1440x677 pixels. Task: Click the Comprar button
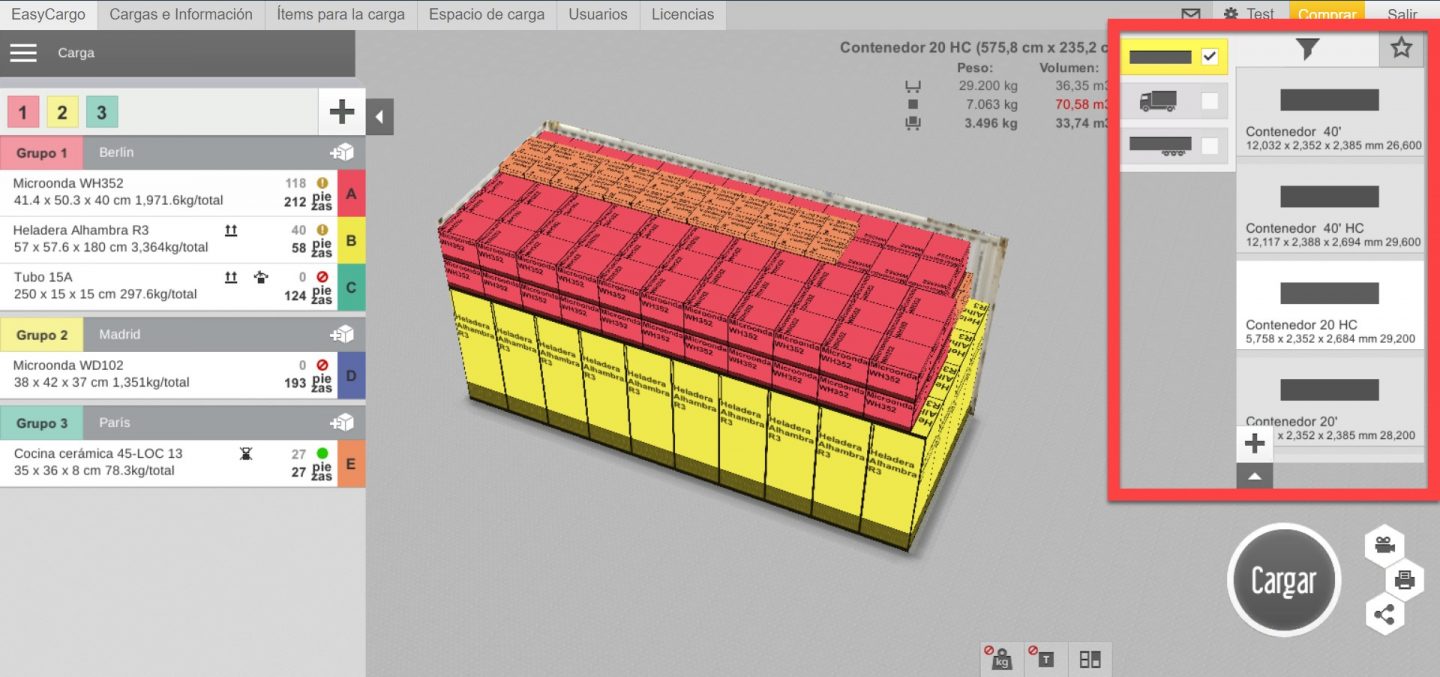pyautogui.click(x=1327, y=15)
